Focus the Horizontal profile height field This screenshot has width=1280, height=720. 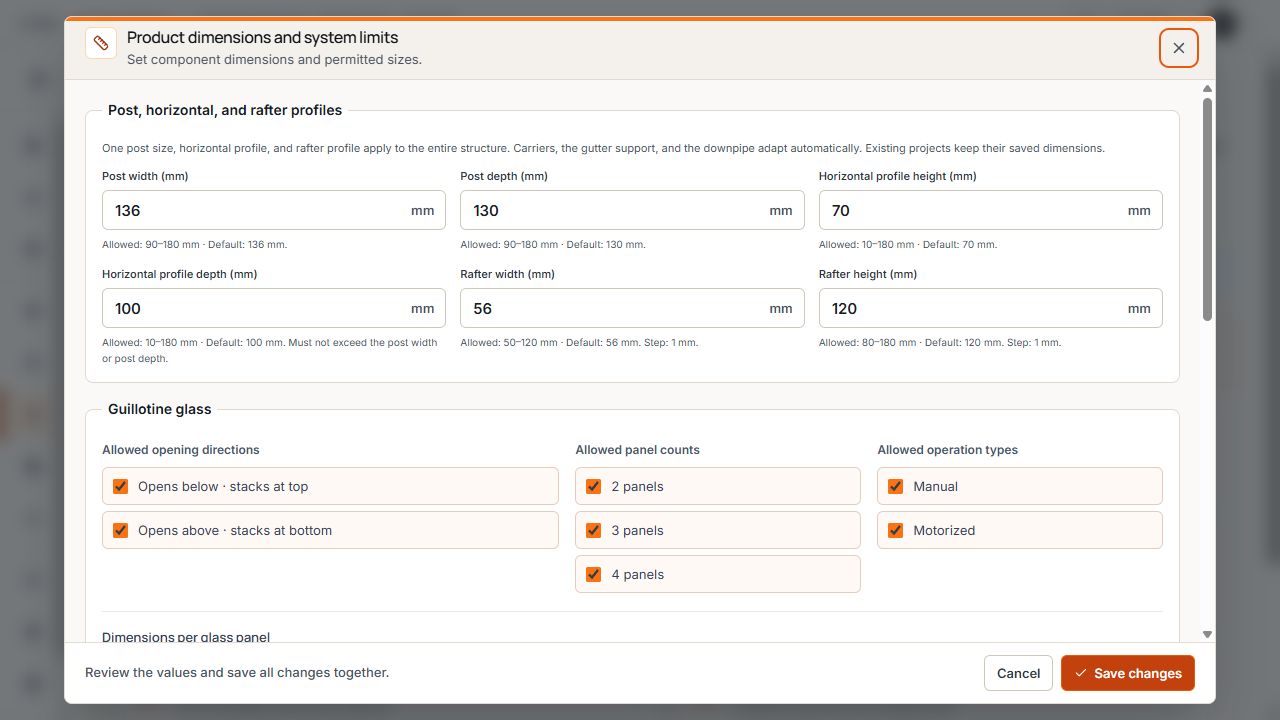(990, 210)
